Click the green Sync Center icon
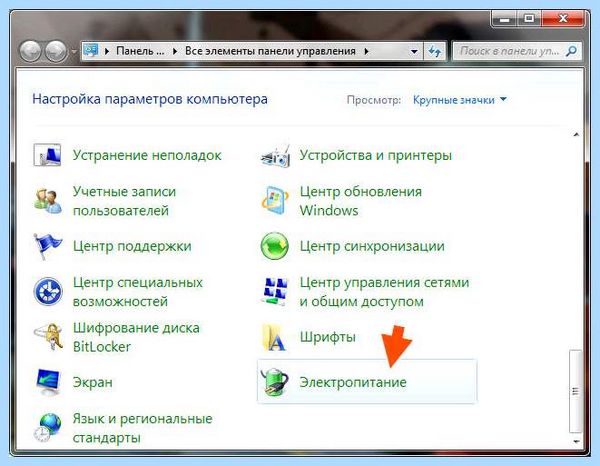This screenshot has height=466, width=600. pyautogui.click(x=274, y=246)
